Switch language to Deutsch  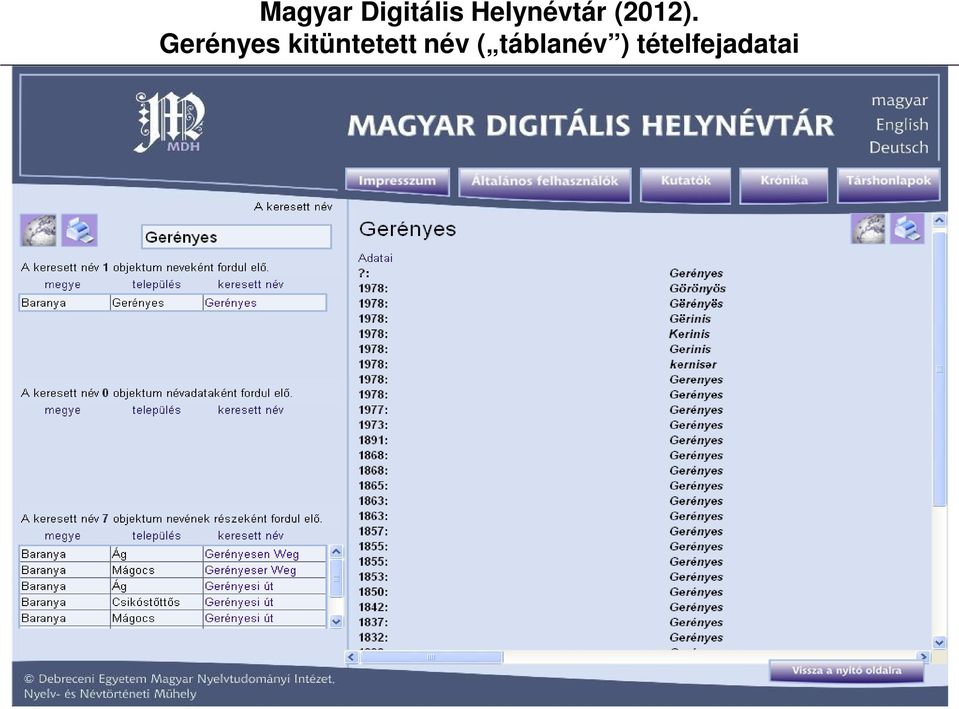[898, 147]
